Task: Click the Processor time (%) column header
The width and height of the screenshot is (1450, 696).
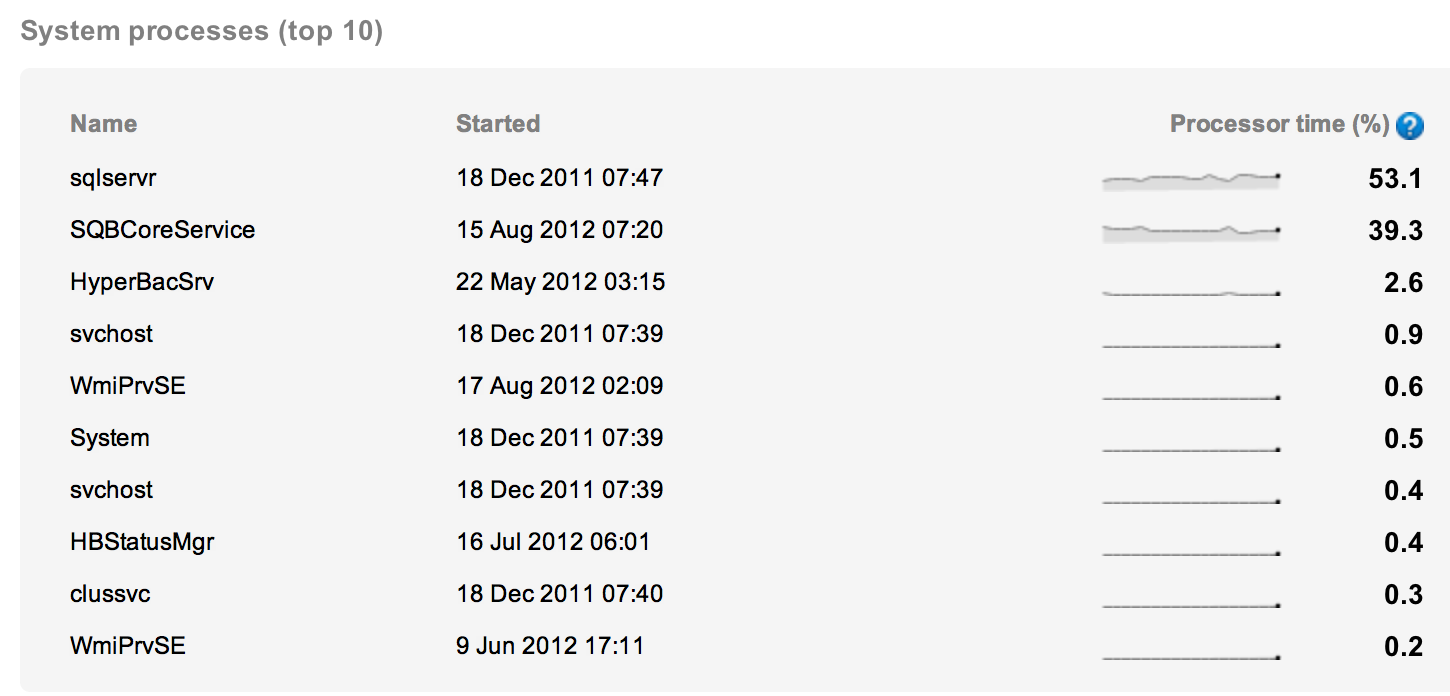Action: 1279,124
